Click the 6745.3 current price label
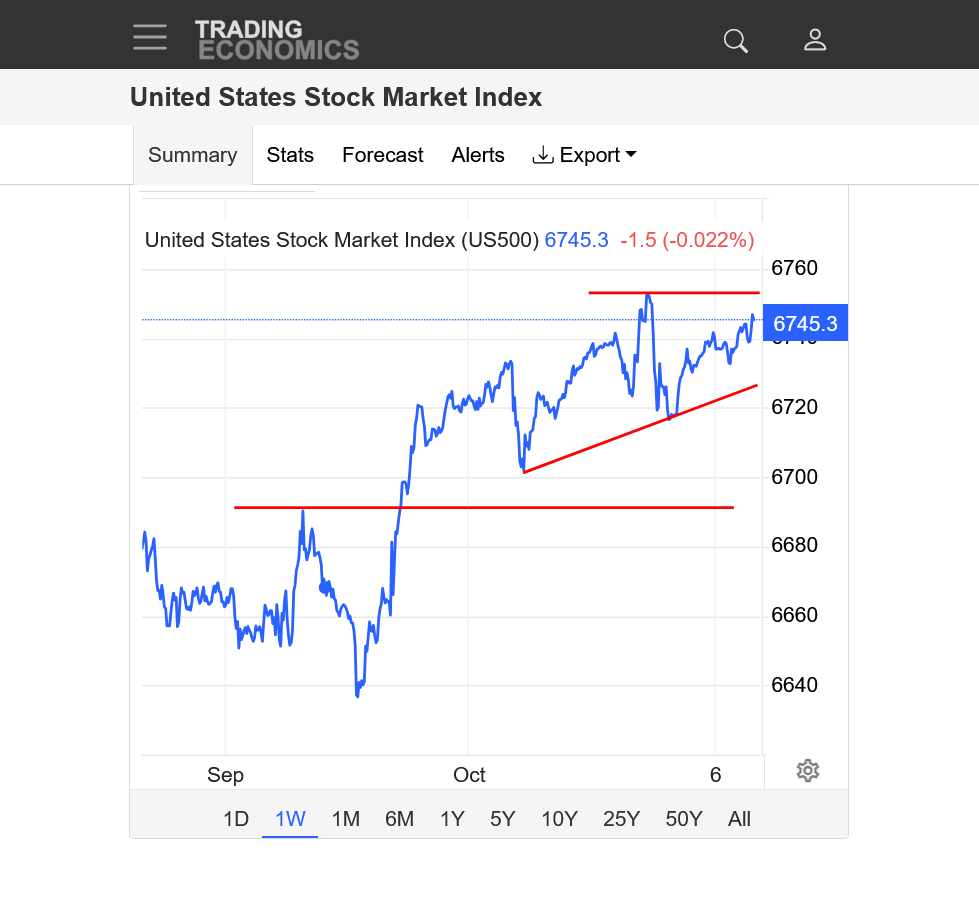 (x=805, y=323)
